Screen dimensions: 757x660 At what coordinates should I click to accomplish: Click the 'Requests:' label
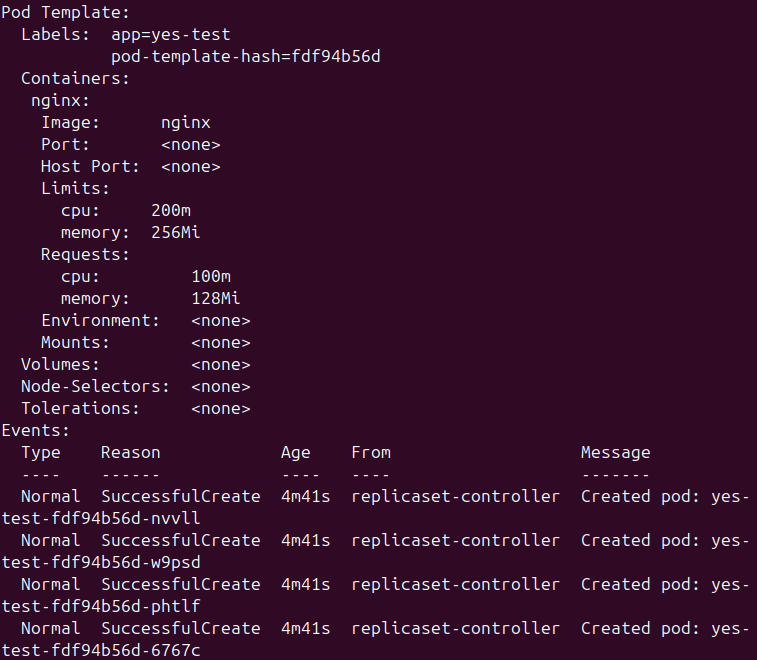click(x=85, y=254)
